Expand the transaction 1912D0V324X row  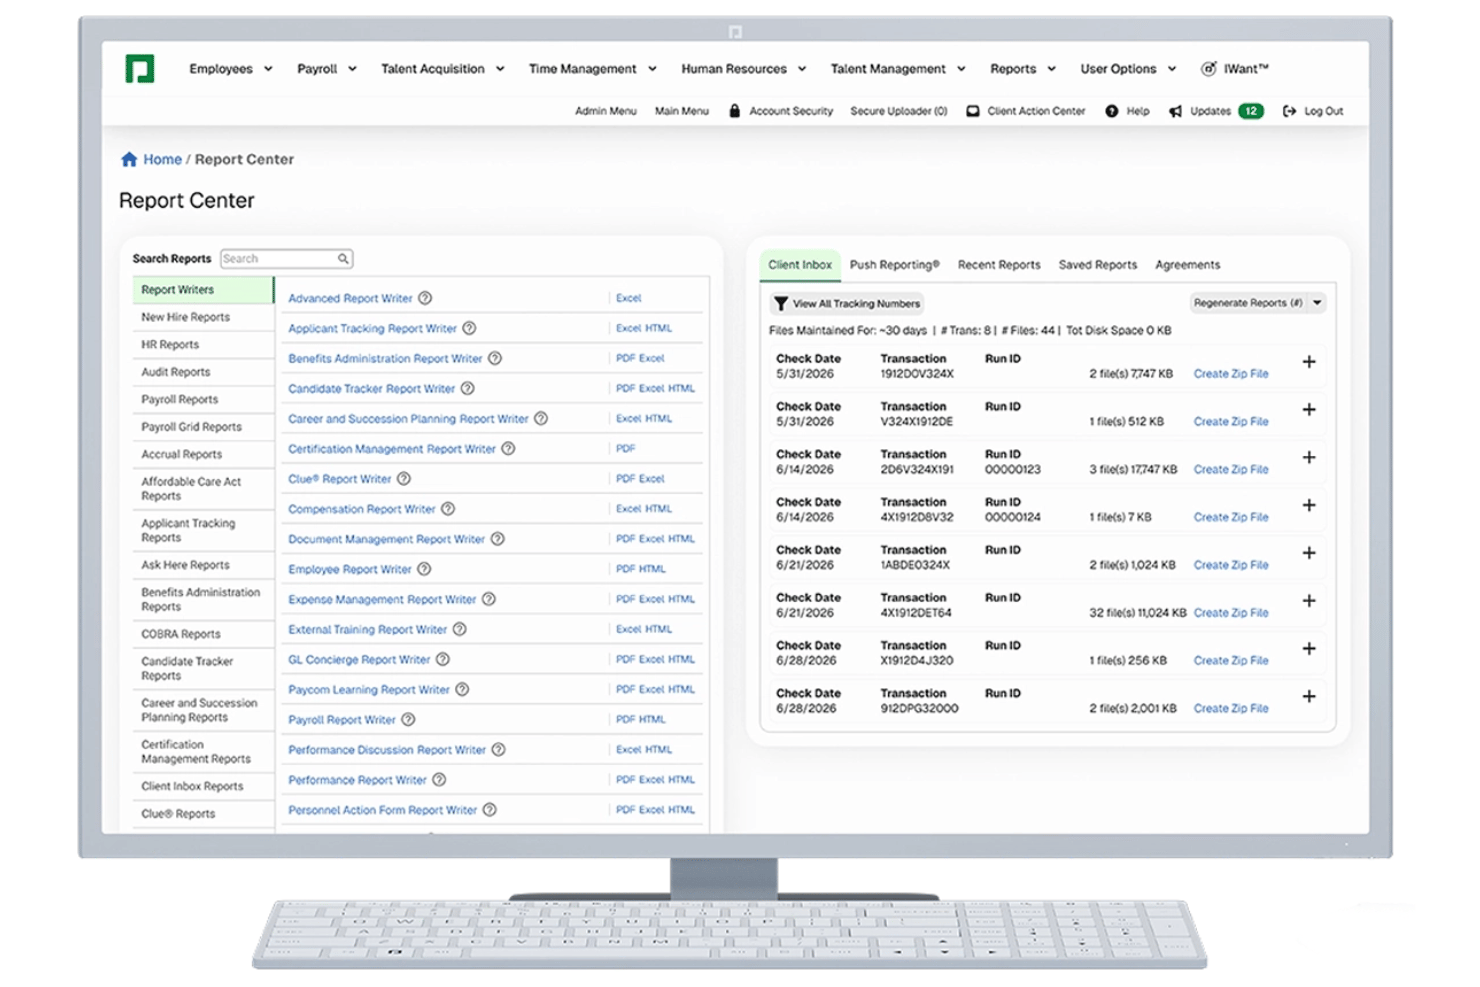pos(1308,362)
